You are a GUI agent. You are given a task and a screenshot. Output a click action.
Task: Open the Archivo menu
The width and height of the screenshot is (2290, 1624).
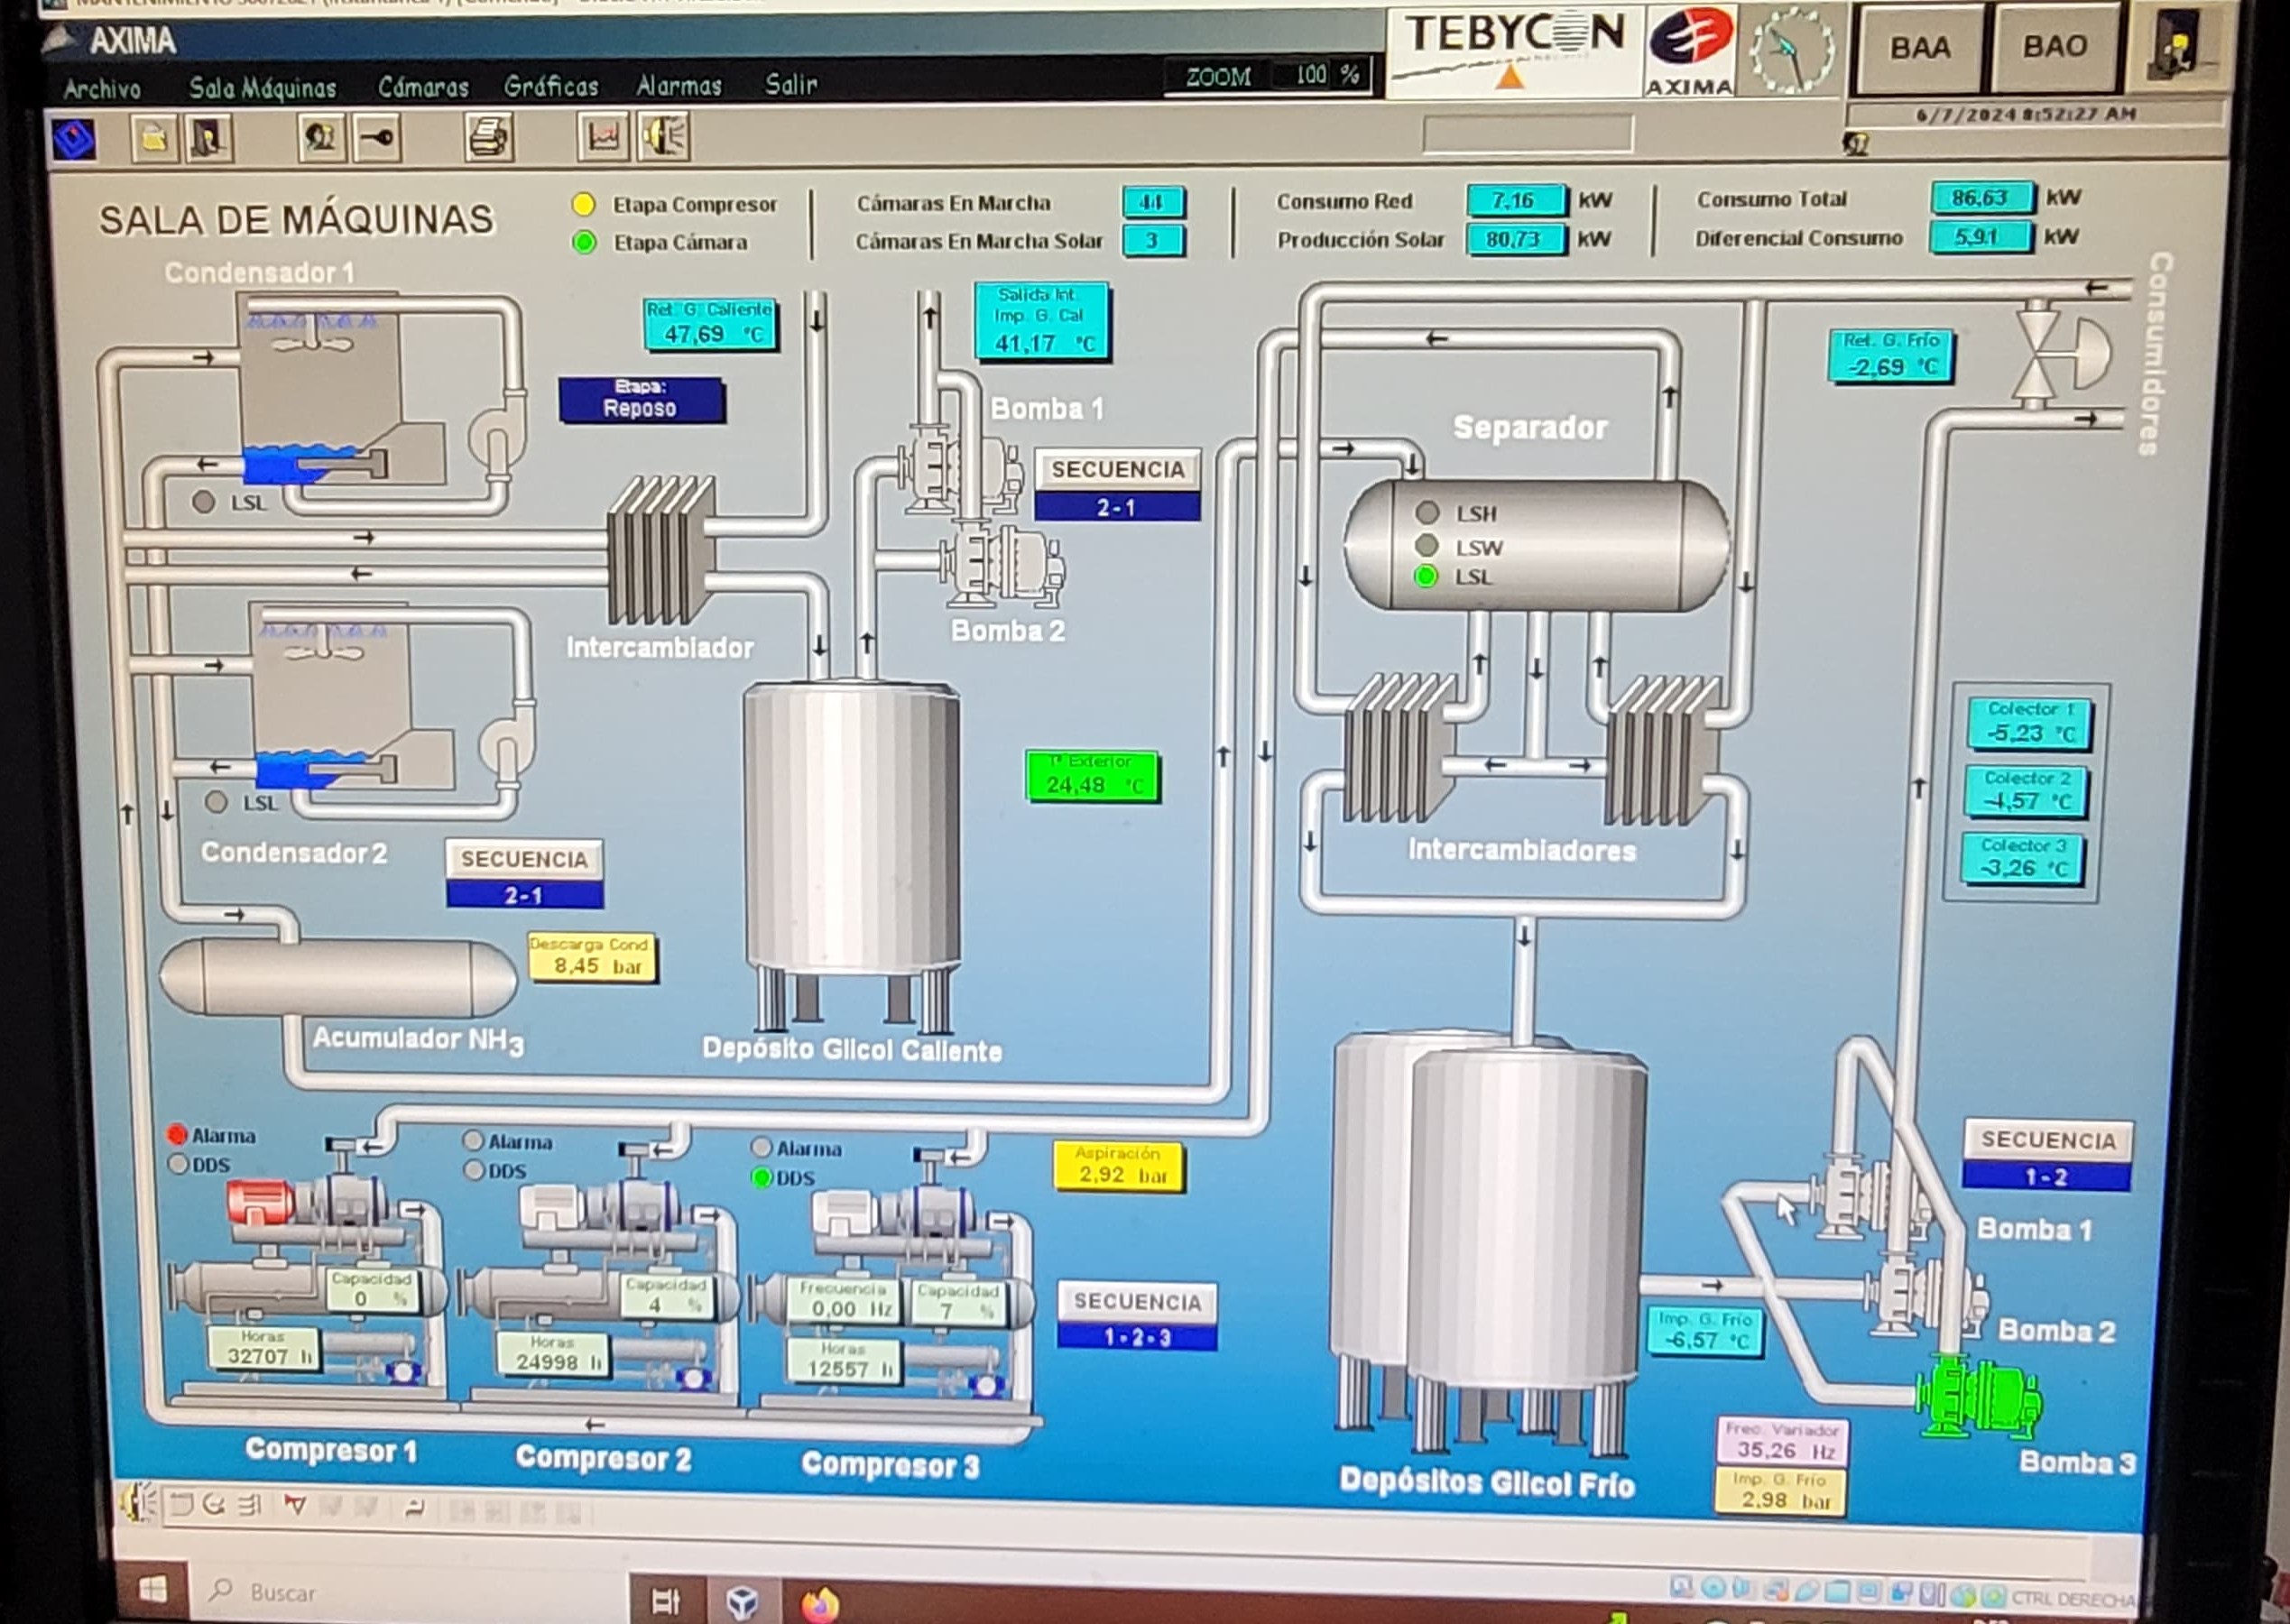click(x=102, y=89)
